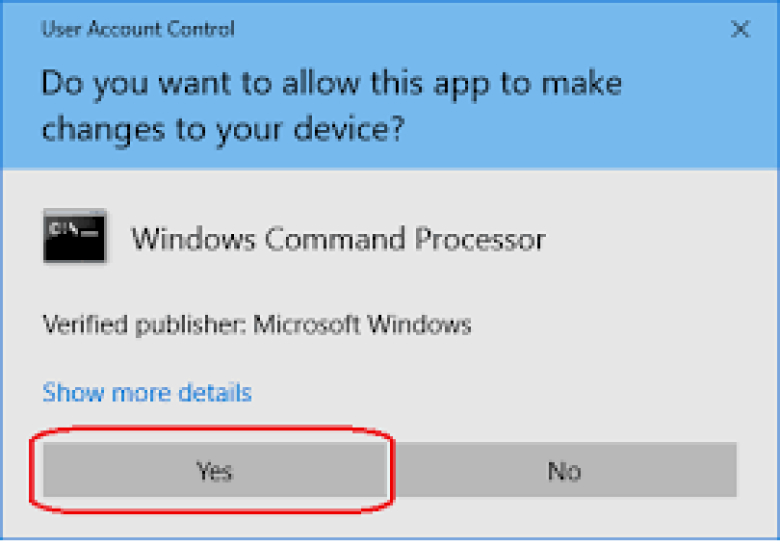Click the Verified publisher Microsoft Windows line
The width and height of the screenshot is (780, 541).
click(257, 325)
